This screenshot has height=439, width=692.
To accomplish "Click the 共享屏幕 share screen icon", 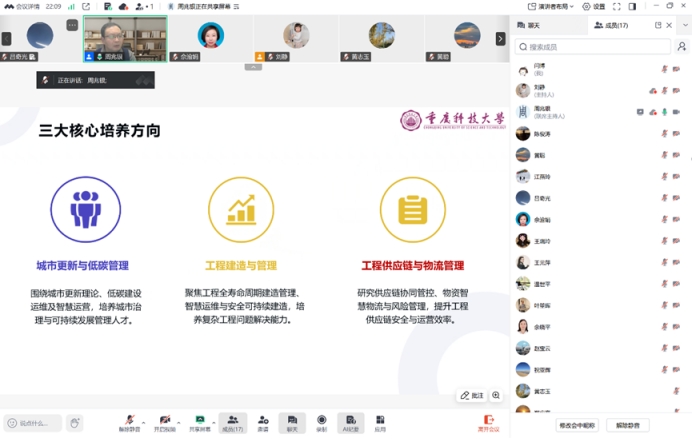I will [x=201, y=421].
